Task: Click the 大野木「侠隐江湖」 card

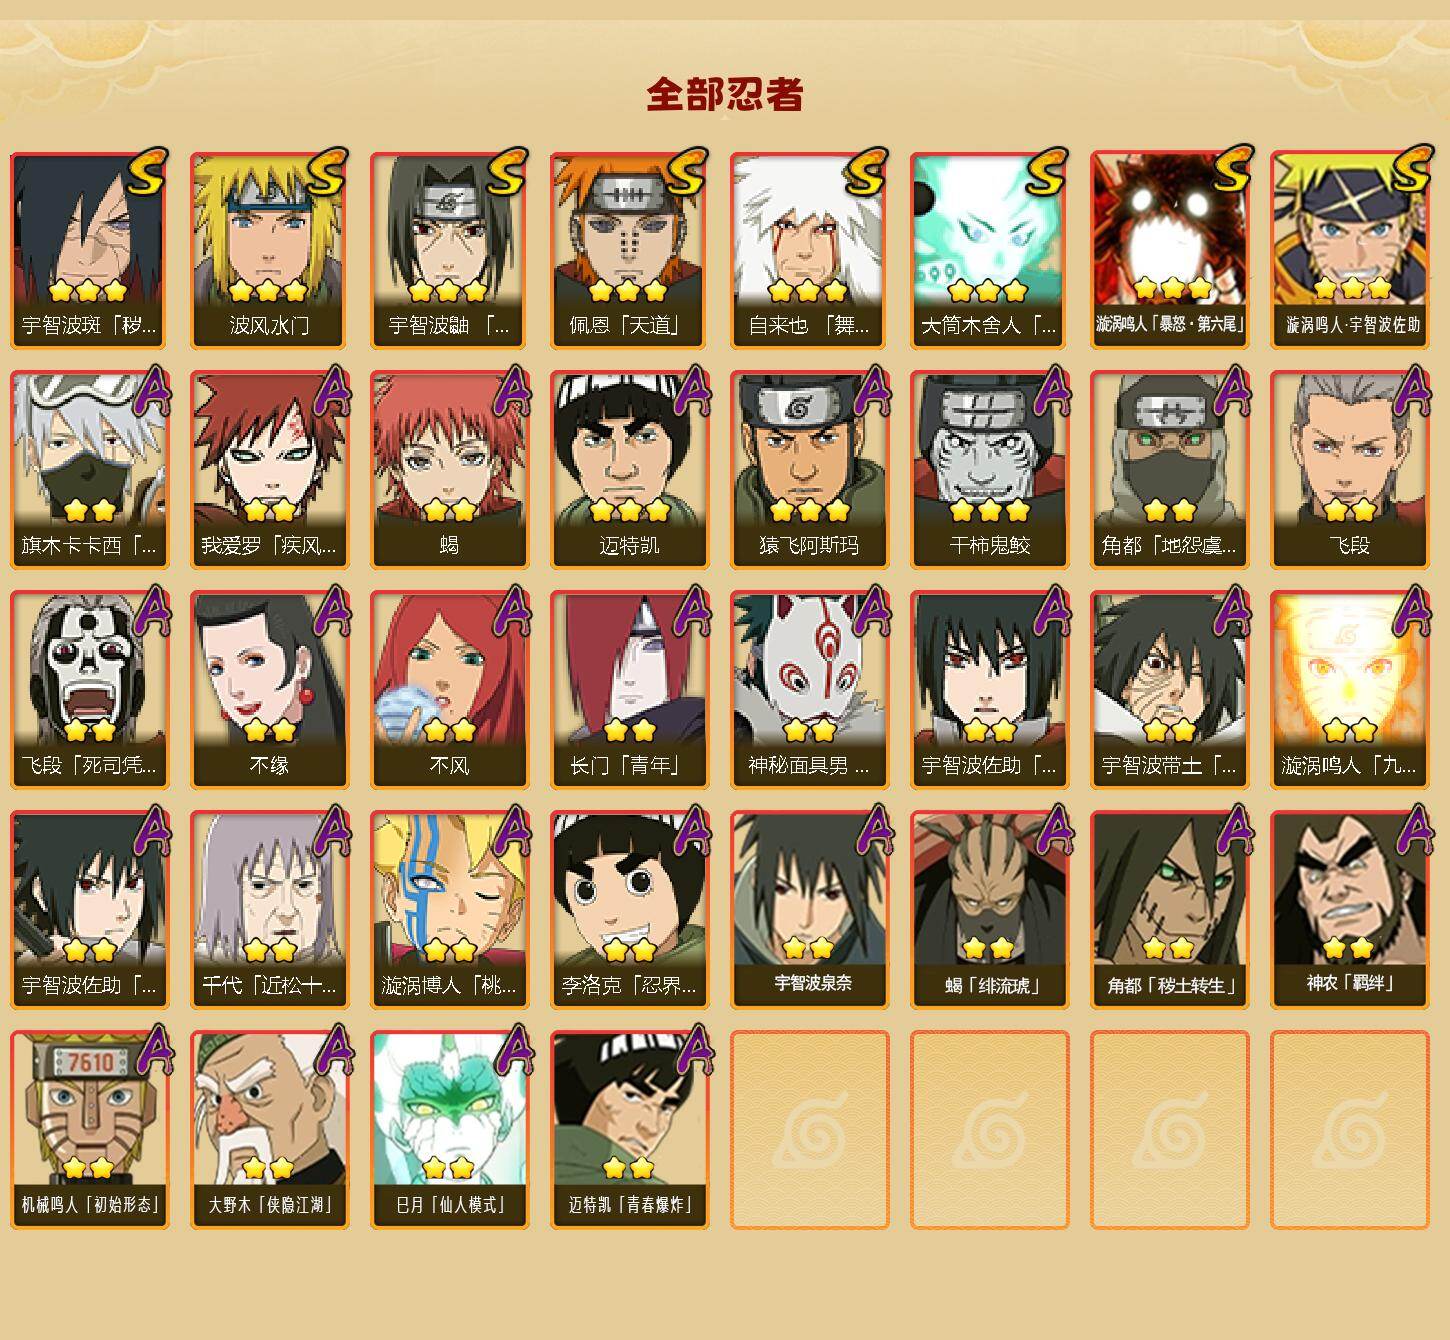Action: click(269, 1130)
